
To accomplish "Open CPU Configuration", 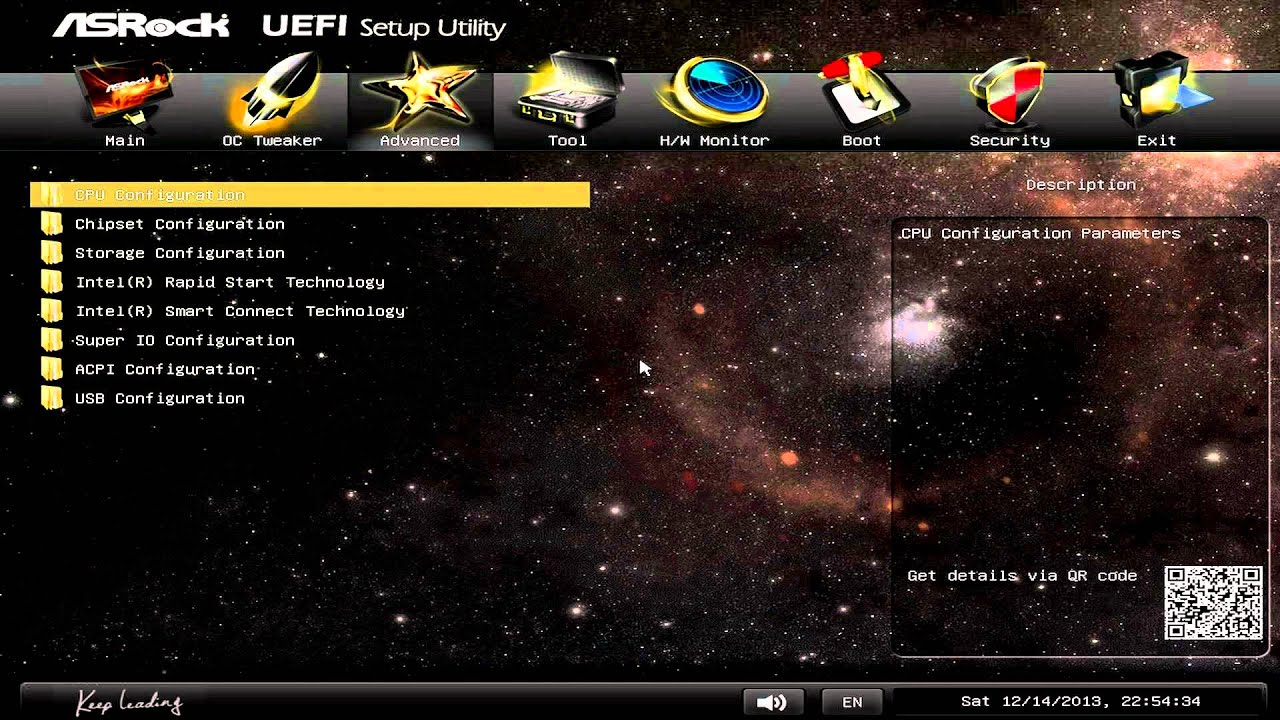I will pyautogui.click(x=310, y=194).
